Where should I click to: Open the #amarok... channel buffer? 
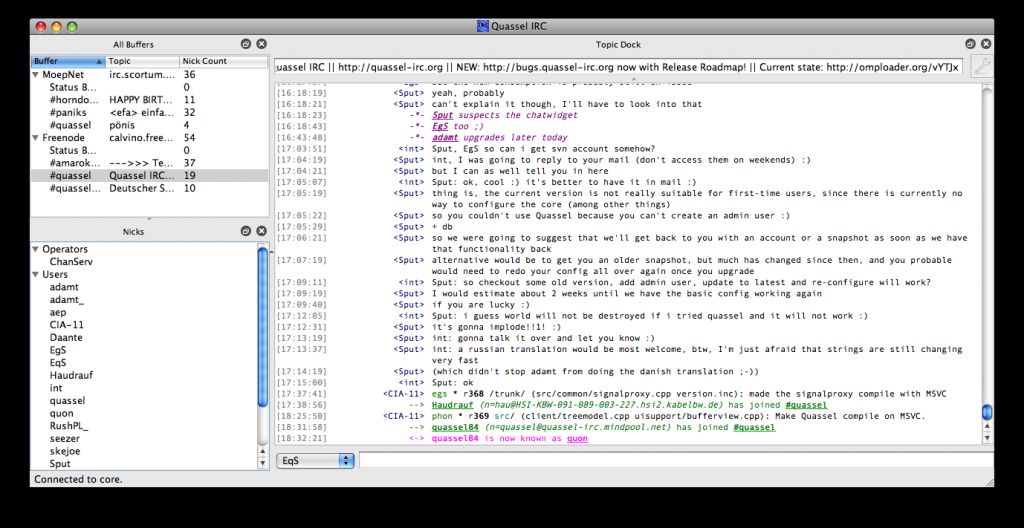point(150,163)
